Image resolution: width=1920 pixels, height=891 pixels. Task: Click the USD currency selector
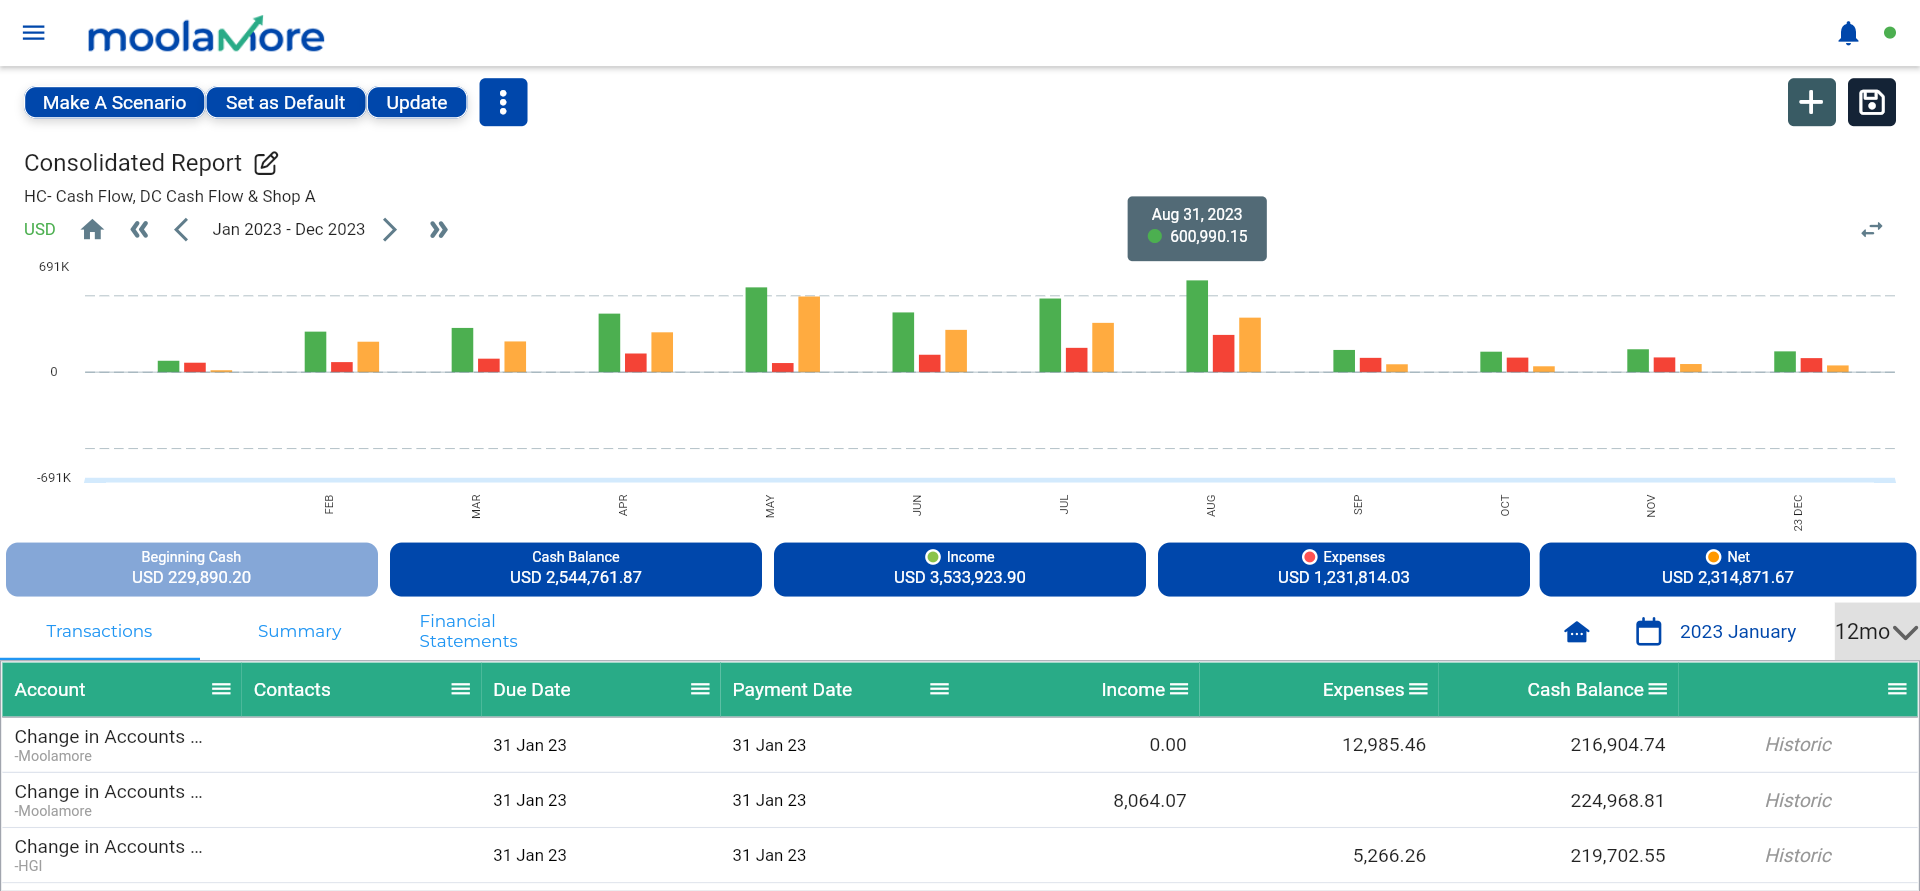[x=40, y=230]
